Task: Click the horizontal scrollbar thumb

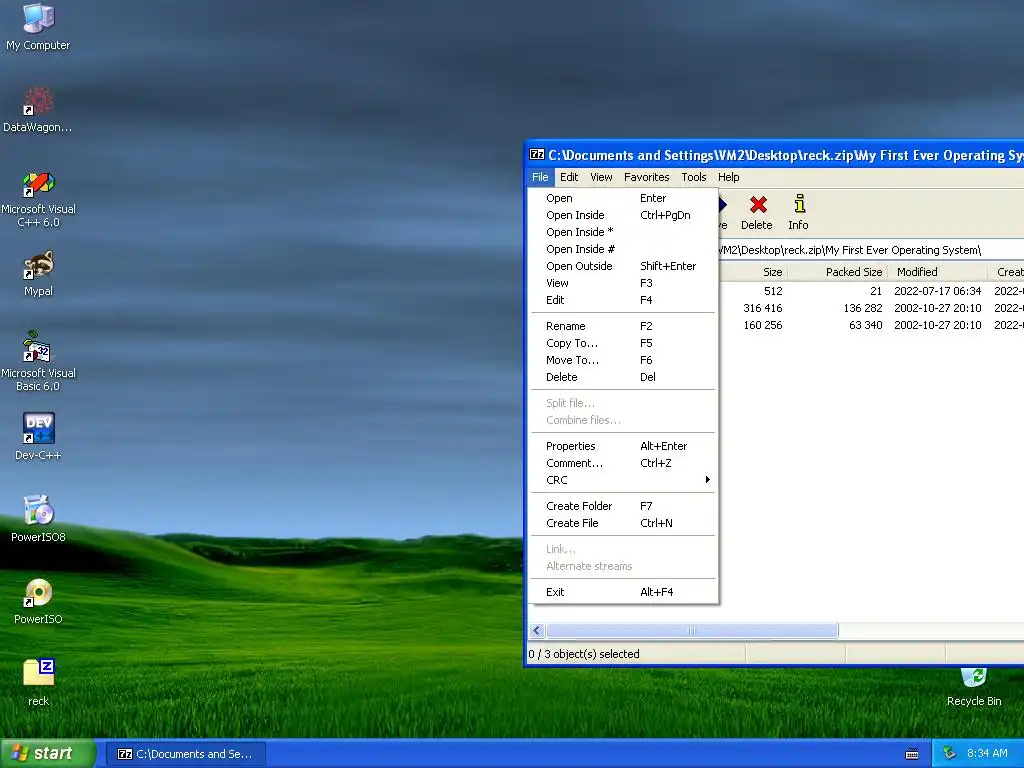Action: click(692, 631)
